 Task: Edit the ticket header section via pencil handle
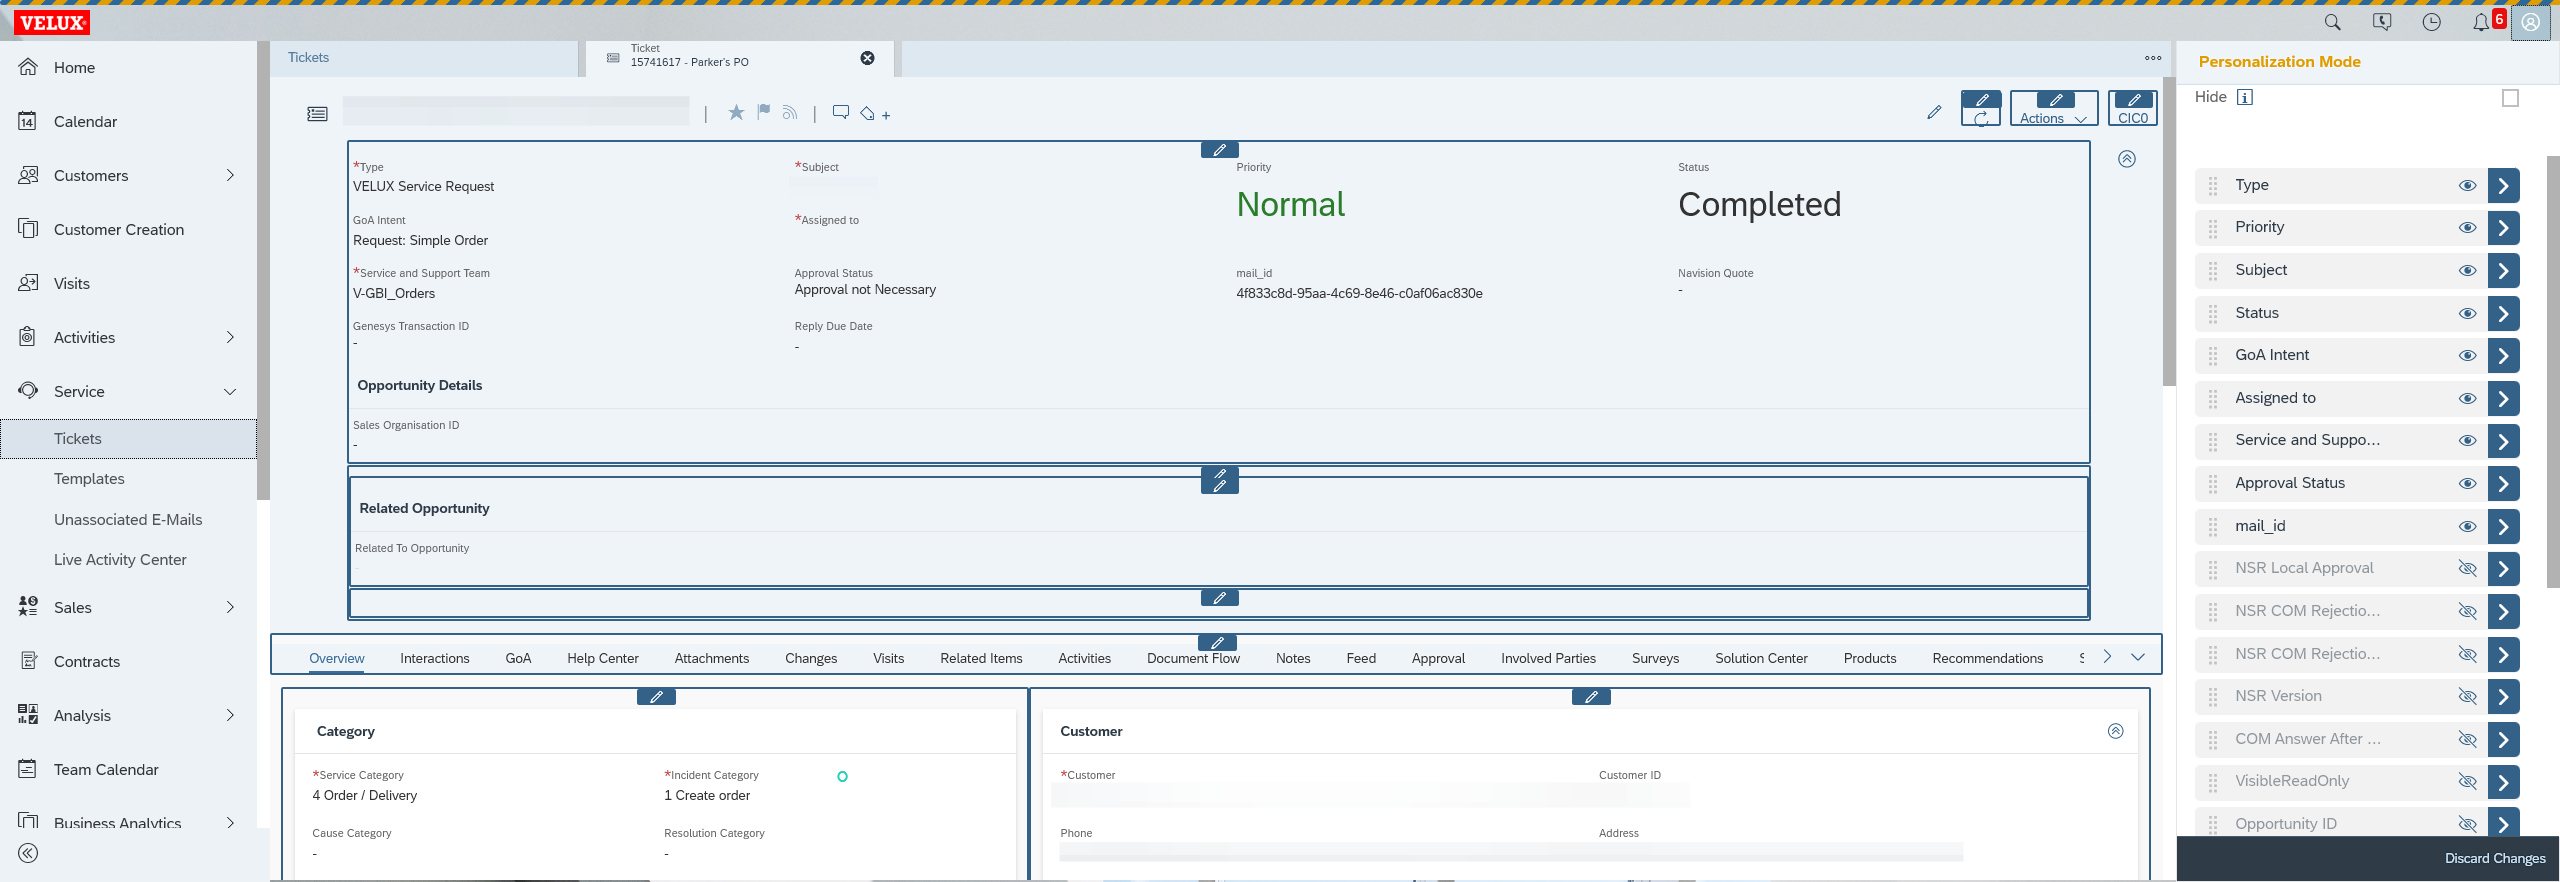tap(1220, 150)
